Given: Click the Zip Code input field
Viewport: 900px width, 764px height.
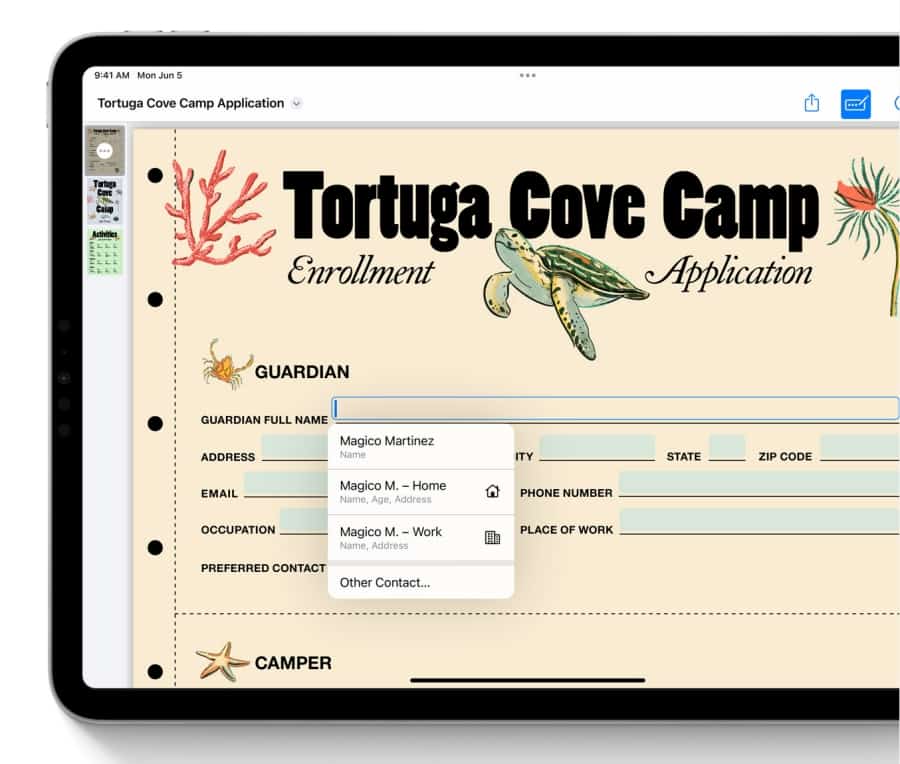Looking at the screenshot, I should click(858, 447).
